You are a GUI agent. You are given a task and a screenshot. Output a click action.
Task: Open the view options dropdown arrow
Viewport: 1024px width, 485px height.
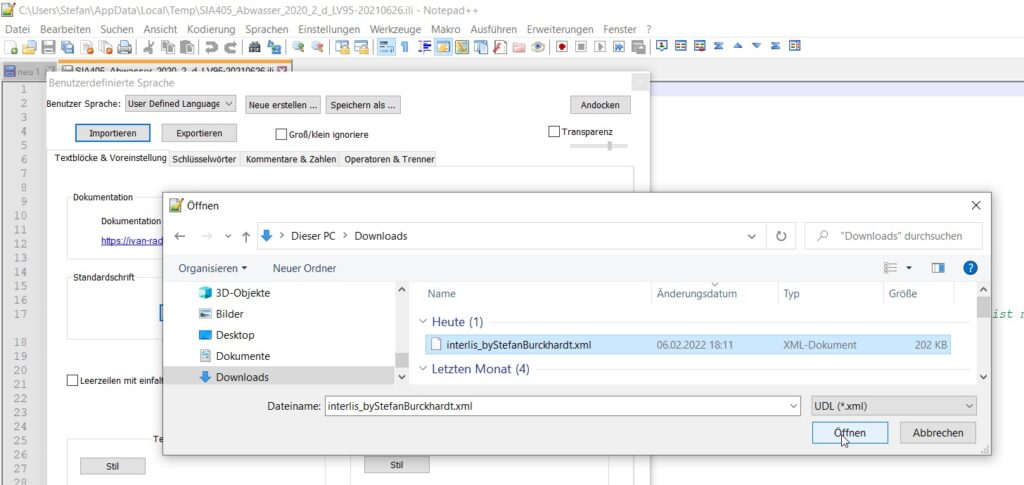(x=908, y=268)
